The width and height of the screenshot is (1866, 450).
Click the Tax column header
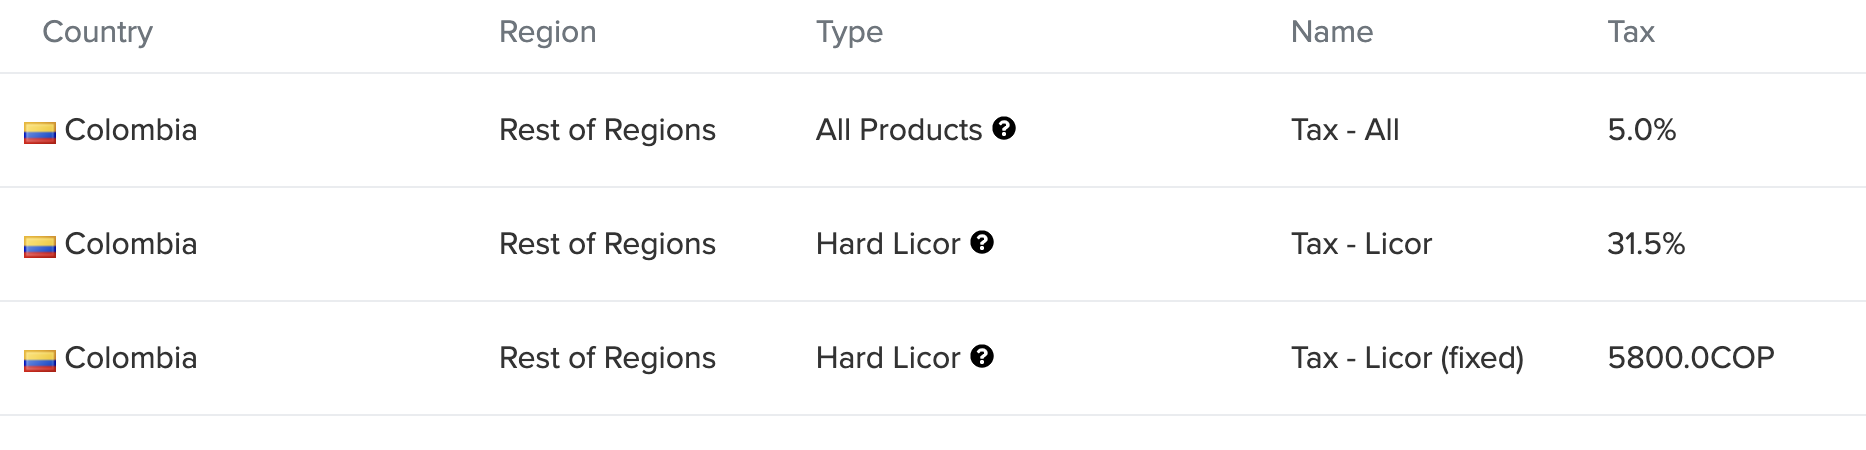[x=1630, y=32]
